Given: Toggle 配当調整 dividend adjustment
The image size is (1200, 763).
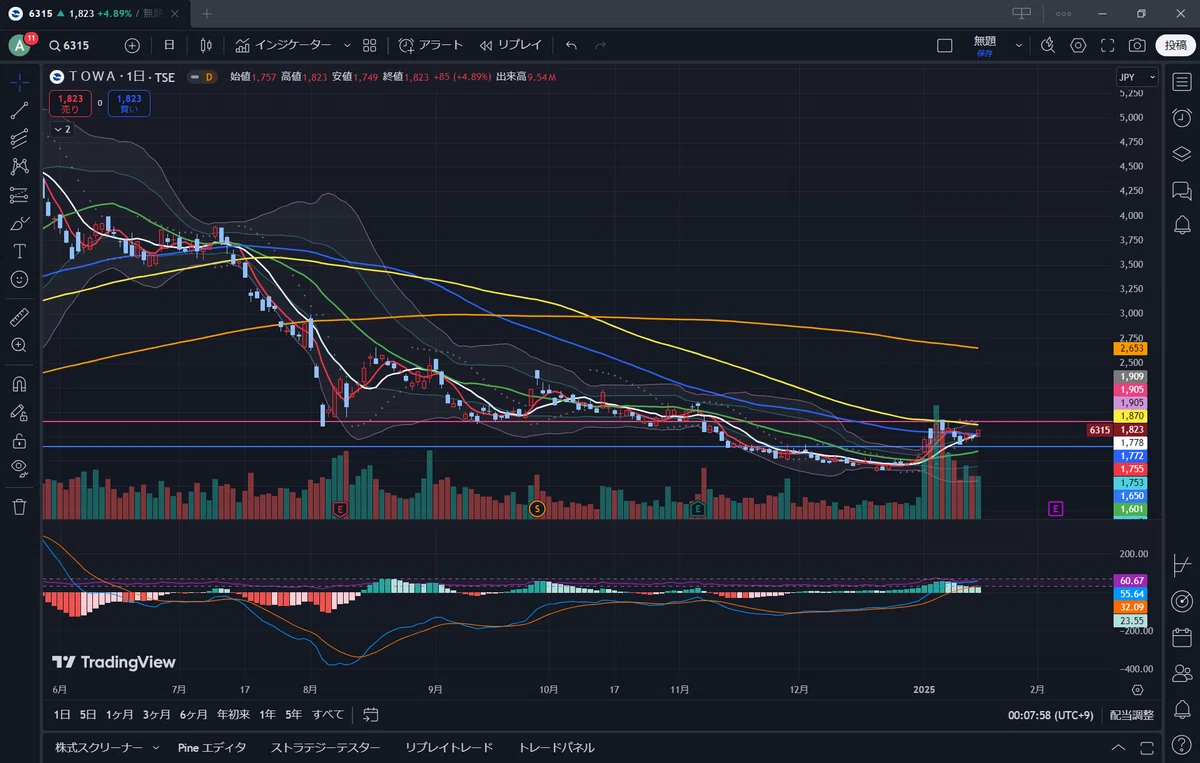Looking at the screenshot, I should pyautogui.click(x=1132, y=715).
